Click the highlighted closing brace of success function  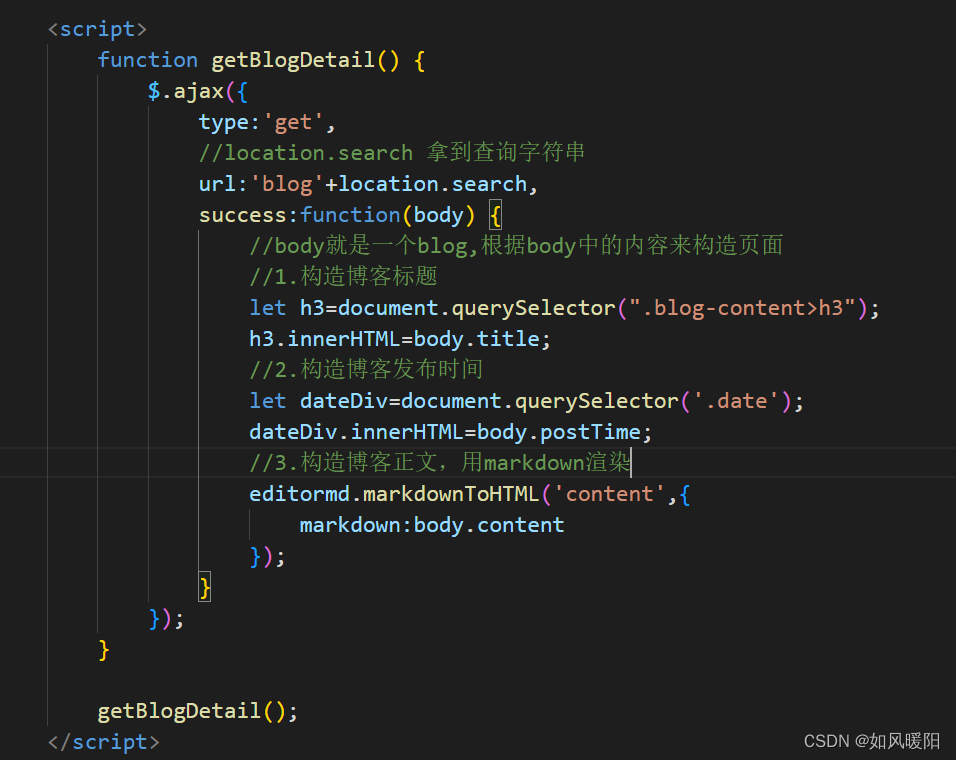(x=205, y=588)
